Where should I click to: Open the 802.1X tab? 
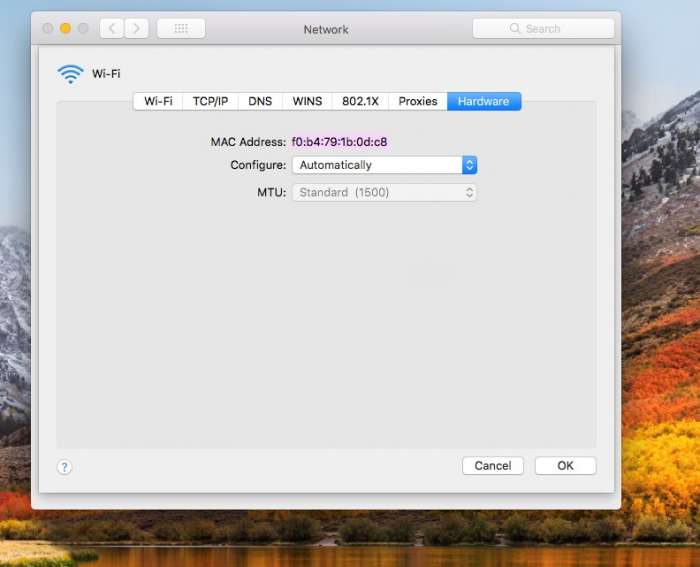click(x=360, y=101)
